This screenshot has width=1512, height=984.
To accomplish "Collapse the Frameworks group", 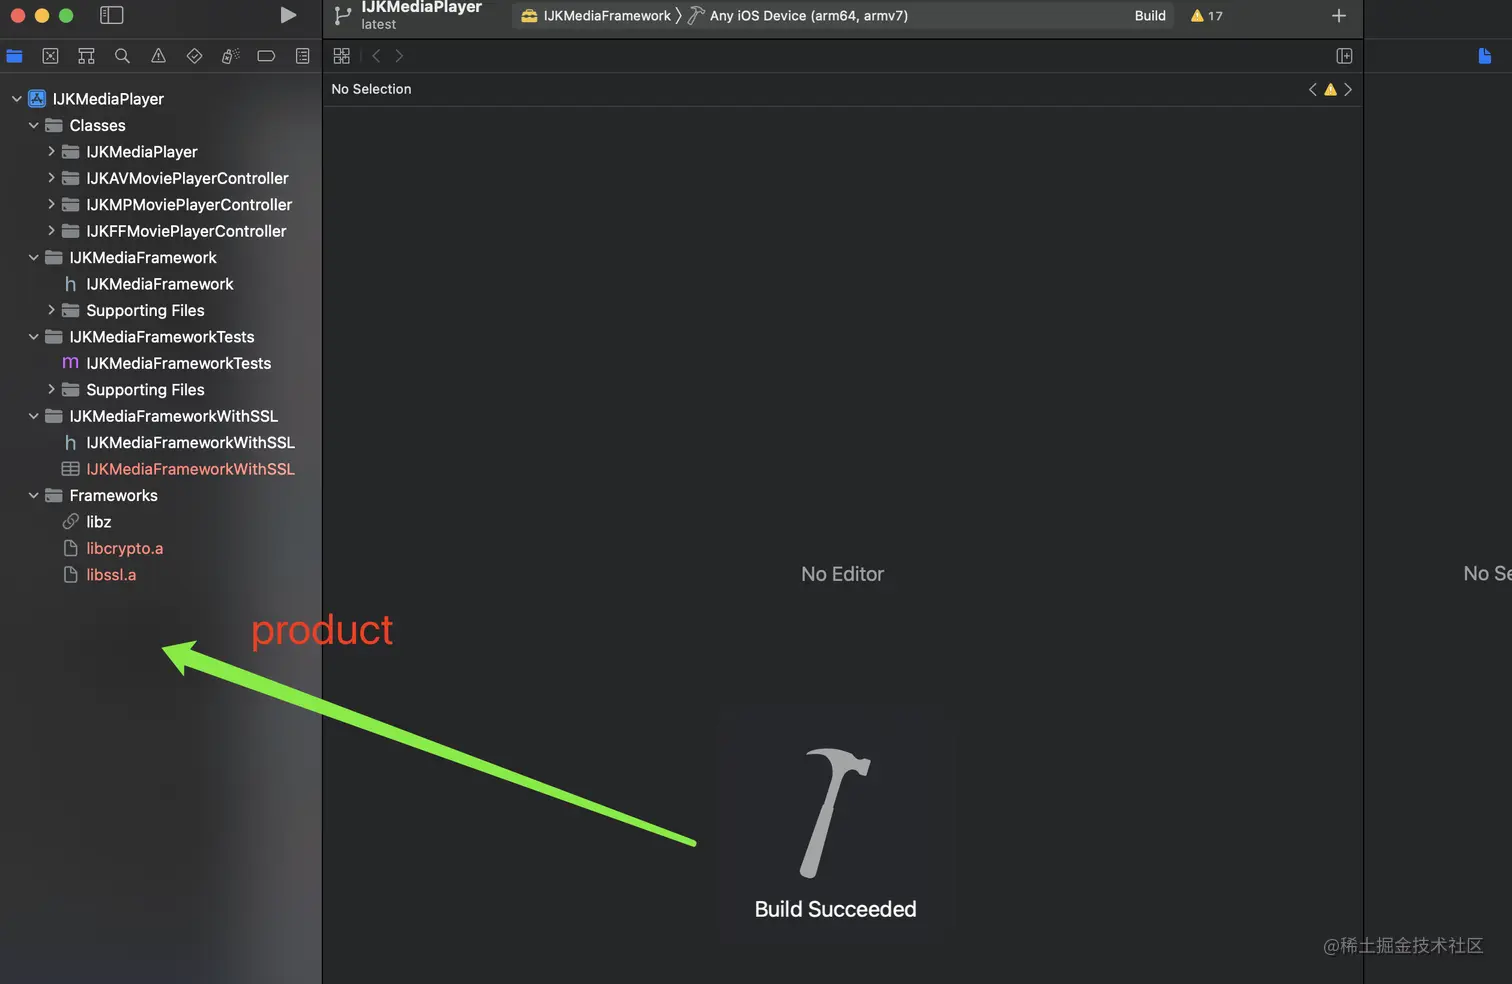I will pos(33,495).
